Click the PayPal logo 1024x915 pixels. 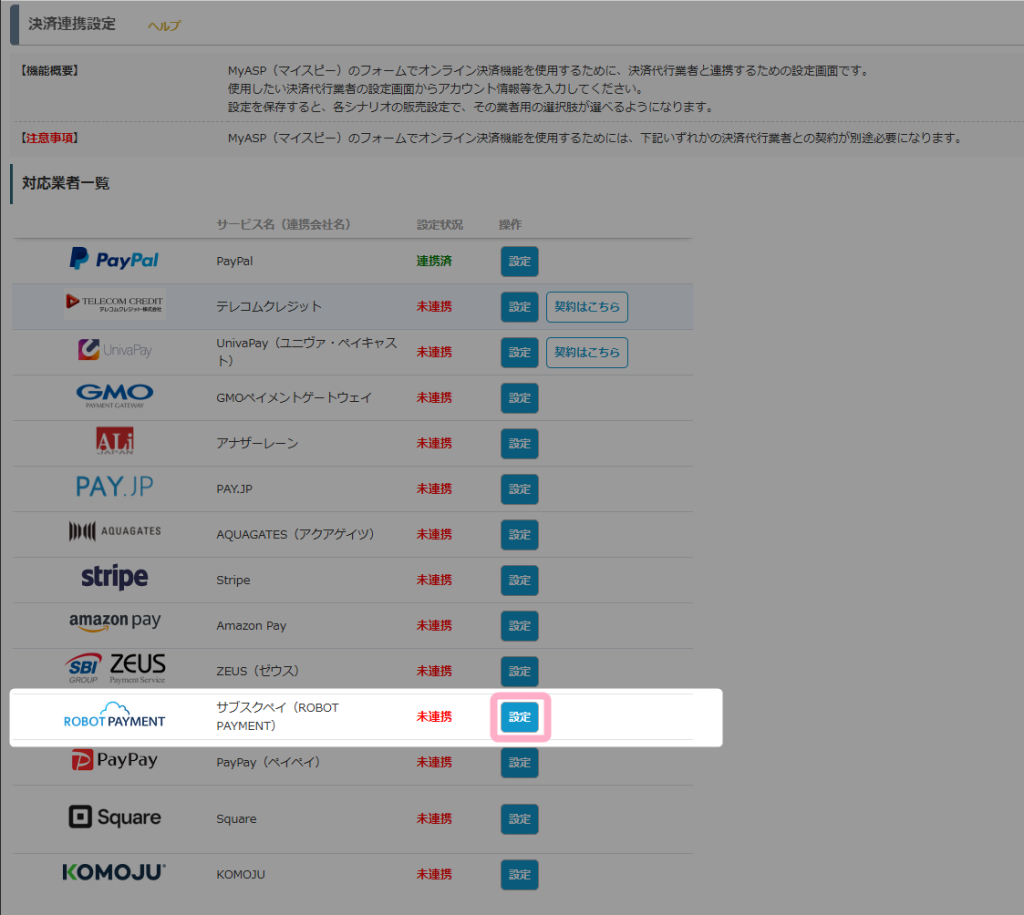click(x=114, y=260)
